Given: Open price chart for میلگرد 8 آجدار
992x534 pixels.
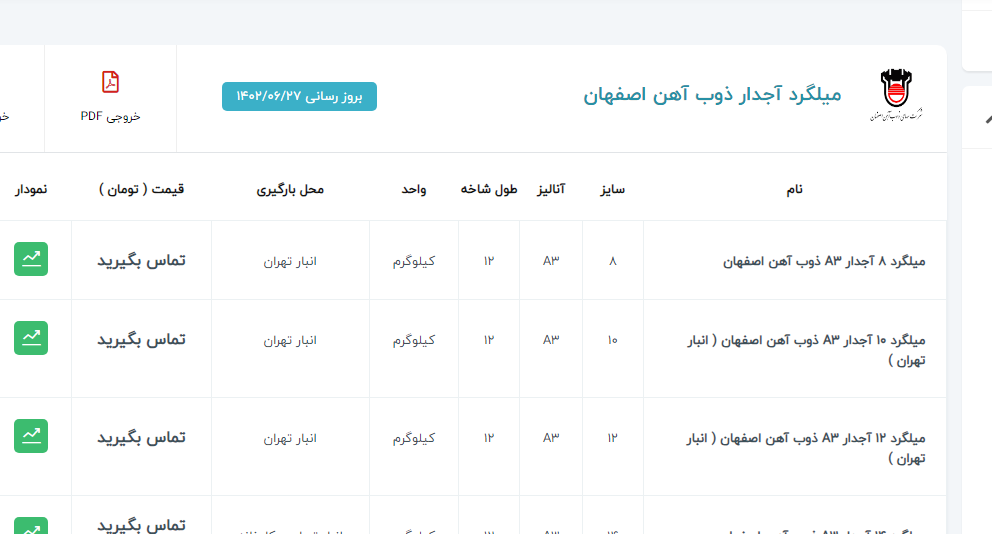Looking at the screenshot, I should [31, 259].
